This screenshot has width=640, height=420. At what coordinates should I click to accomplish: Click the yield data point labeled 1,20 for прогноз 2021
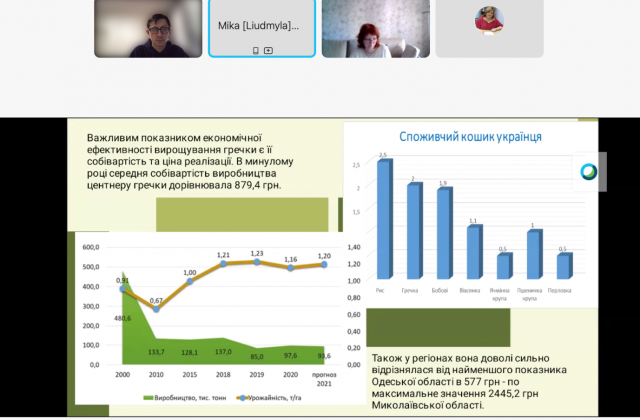[324, 264]
